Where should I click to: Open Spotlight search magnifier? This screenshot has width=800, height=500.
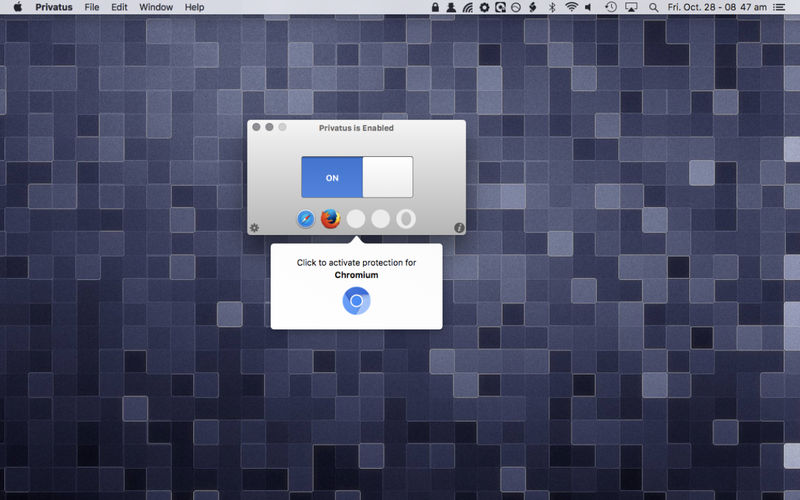[x=654, y=7]
